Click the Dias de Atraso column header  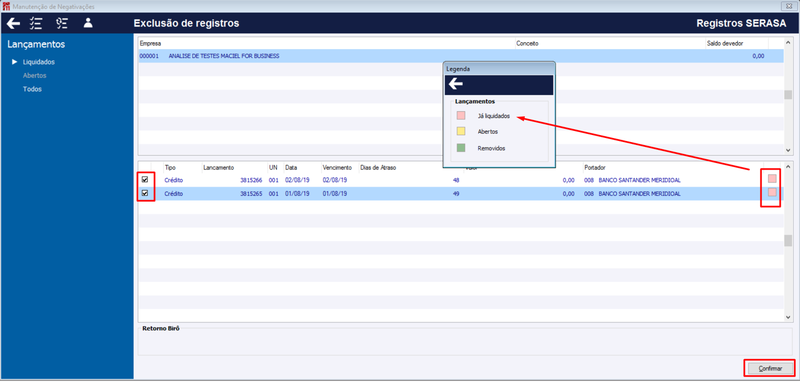click(x=378, y=167)
